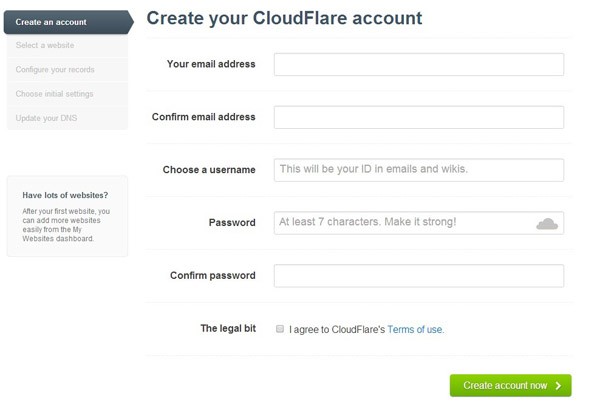Click the cloud icon in the Password field

click(x=547, y=224)
